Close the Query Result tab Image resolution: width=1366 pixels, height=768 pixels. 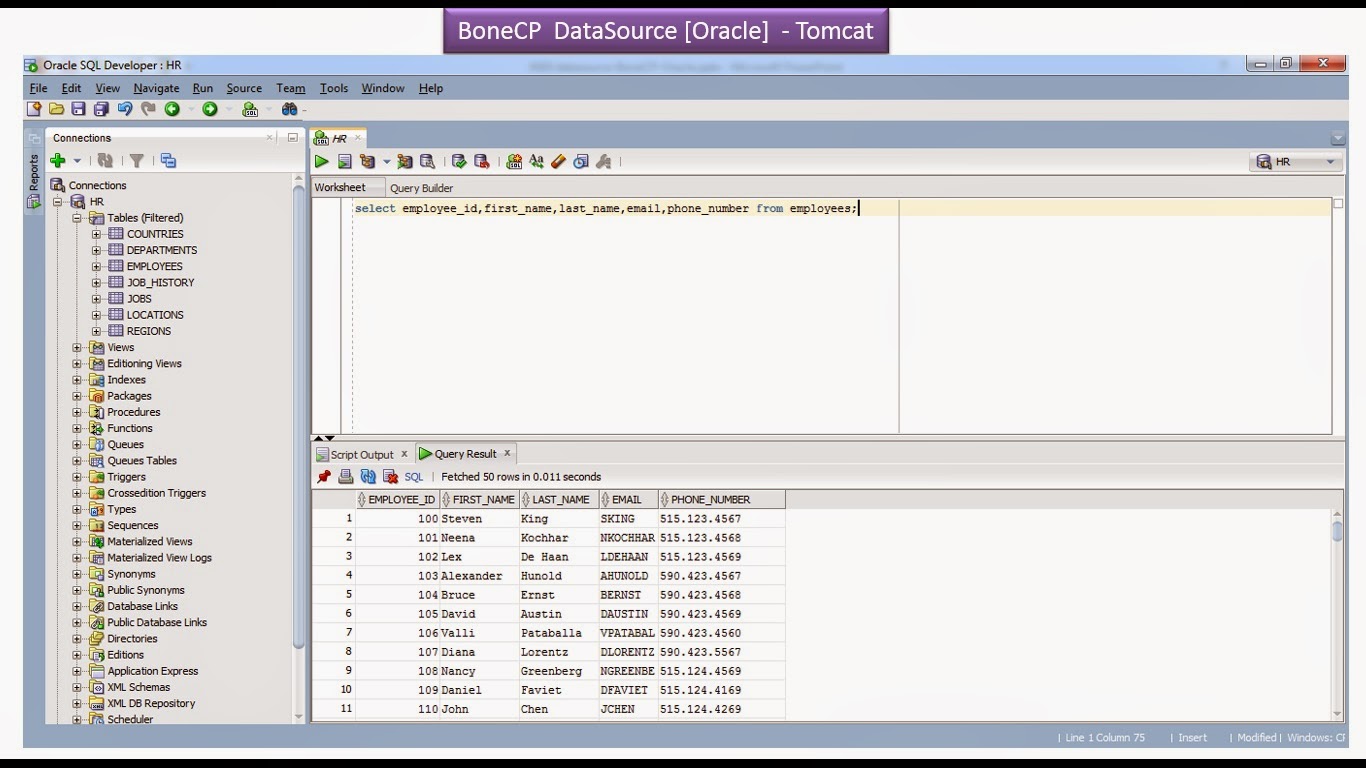(507, 453)
